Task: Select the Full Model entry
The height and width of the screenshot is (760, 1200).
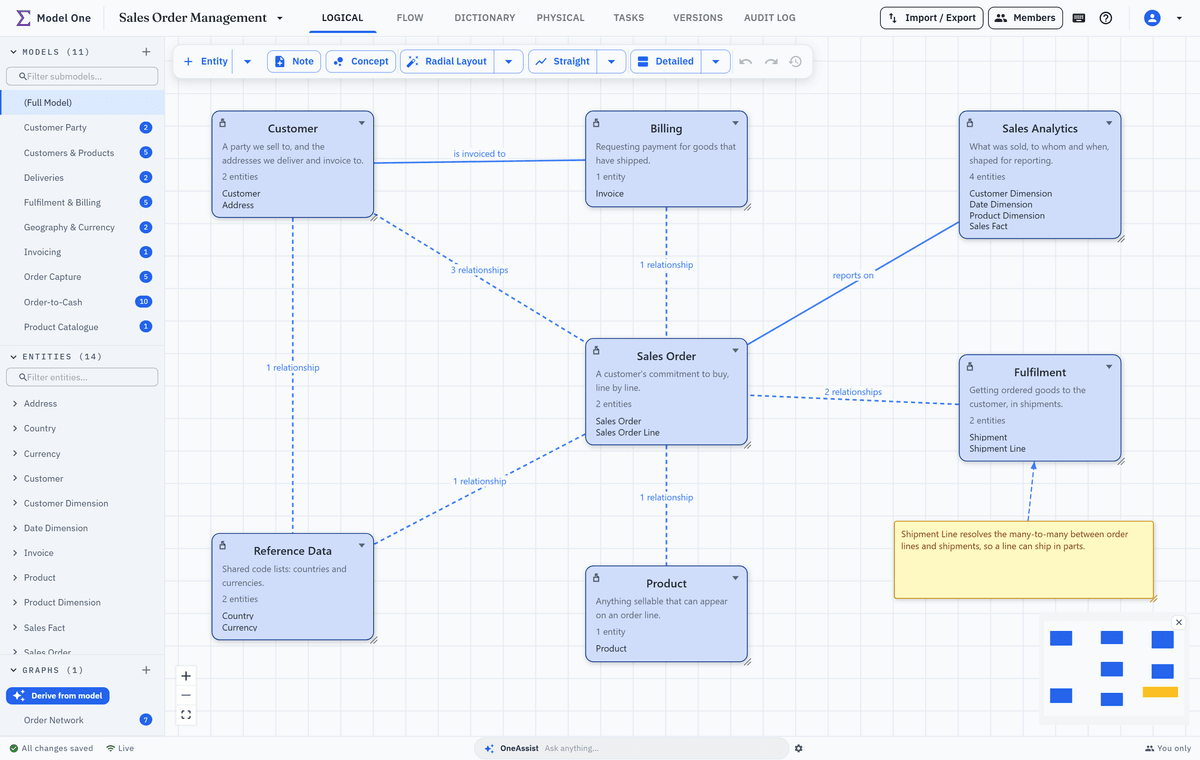Action: tap(82, 102)
